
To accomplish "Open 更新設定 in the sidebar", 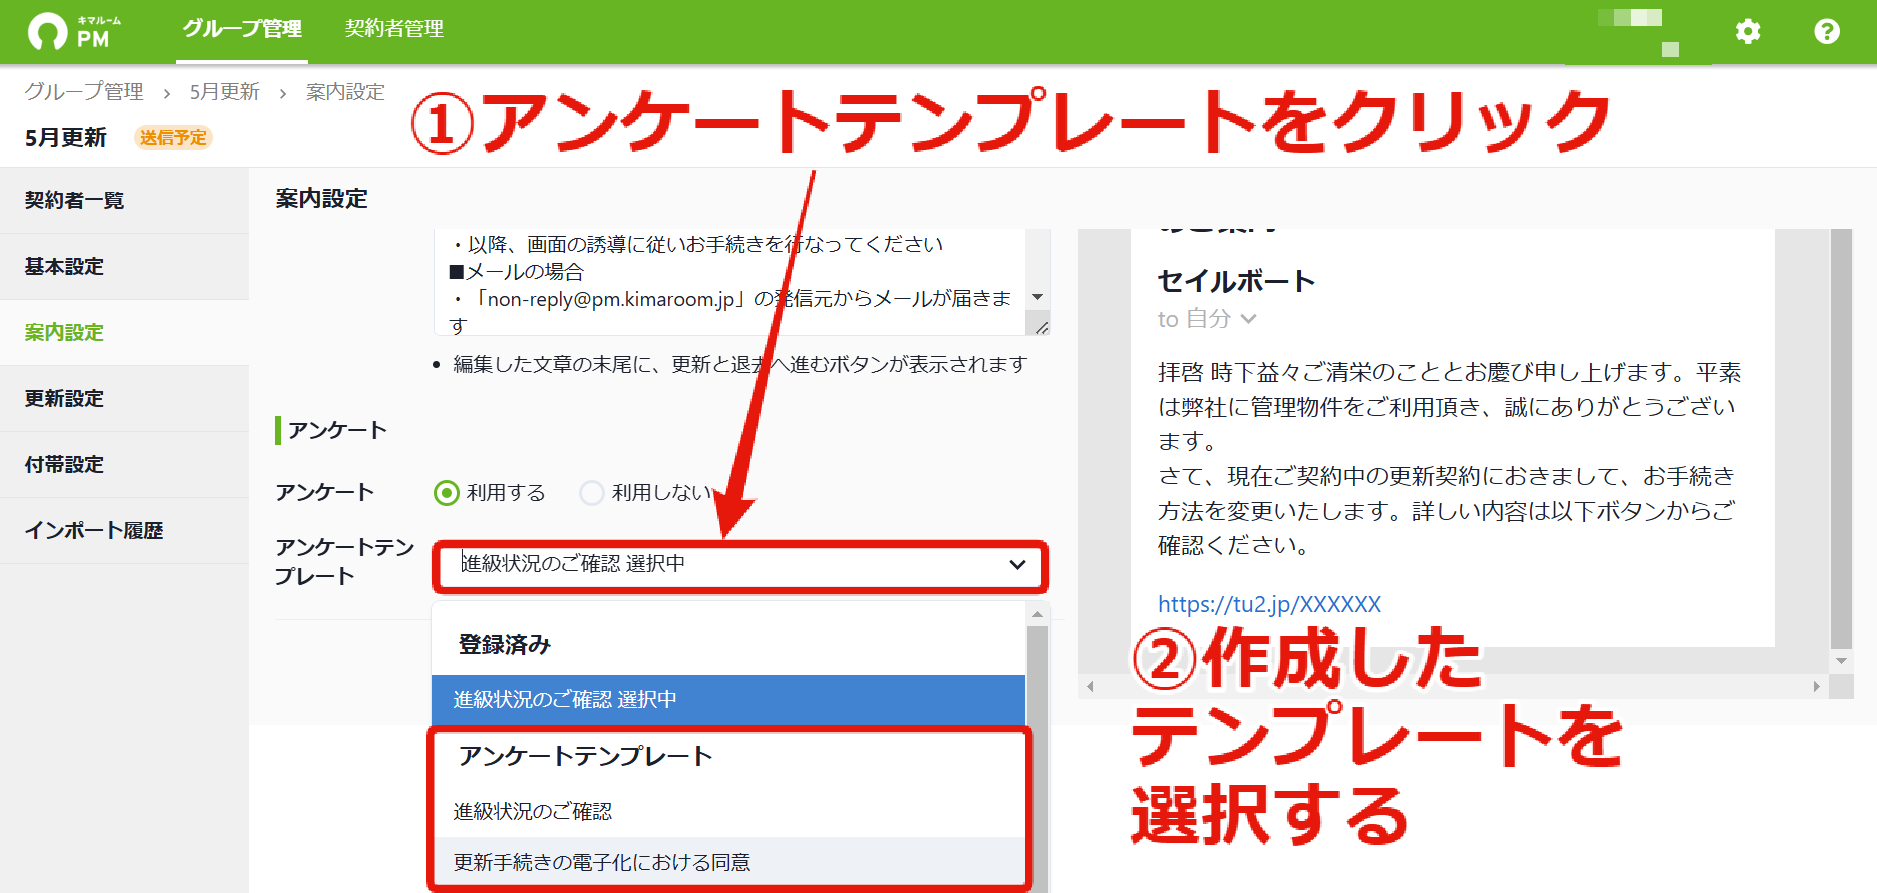I will click(x=124, y=398).
